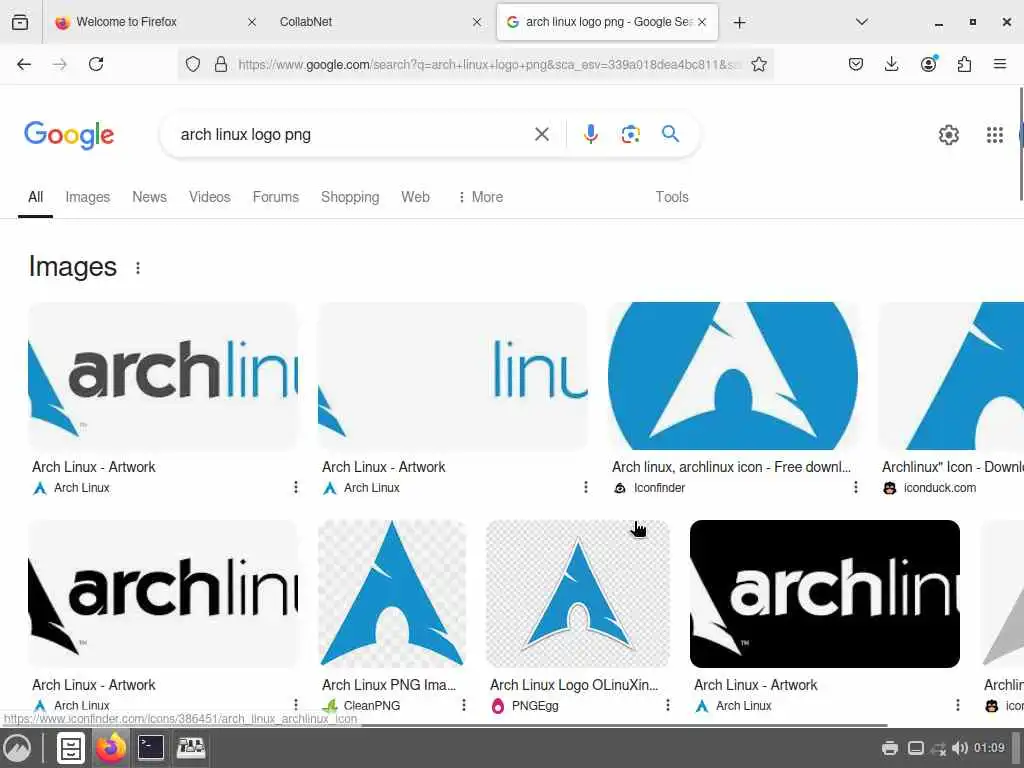Close the CollabNet tab
Viewport: 1024px width, 768px height.
[477, 22]
